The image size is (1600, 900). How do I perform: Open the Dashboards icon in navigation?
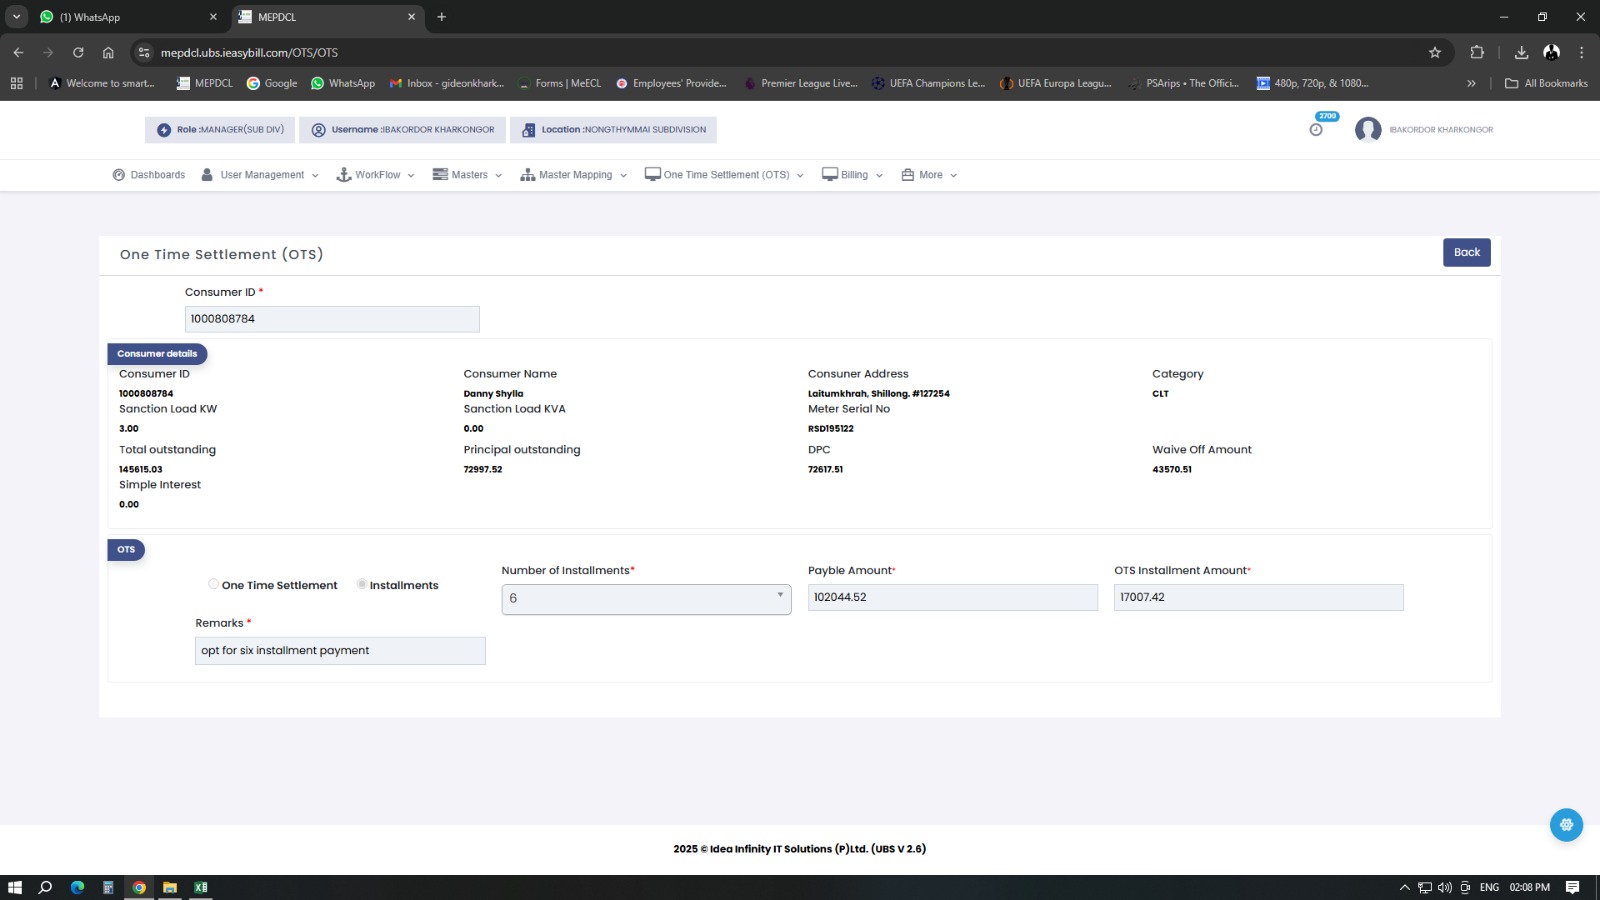119,175
